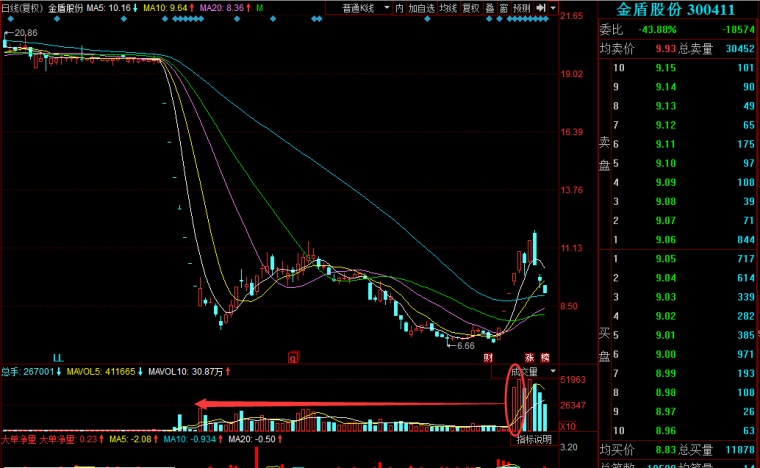This screenshot has width=760, height=468.
Task: Toggle 叠 overlay chart option
Action: click(489, 8)
